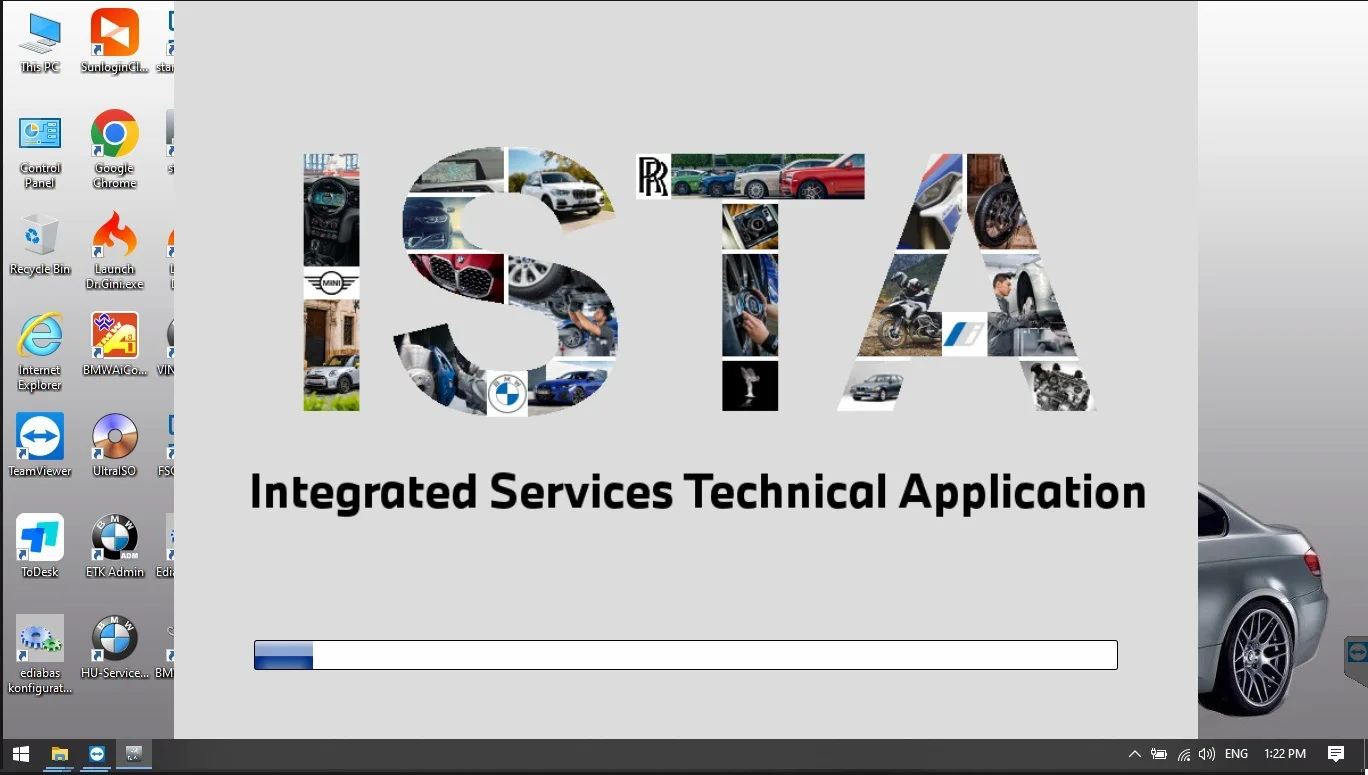Image resolution: width=1368 pixels, height=775 pixels.
Task: Select the Google Chrome desktop shortcut
Action: coord(114,149)
